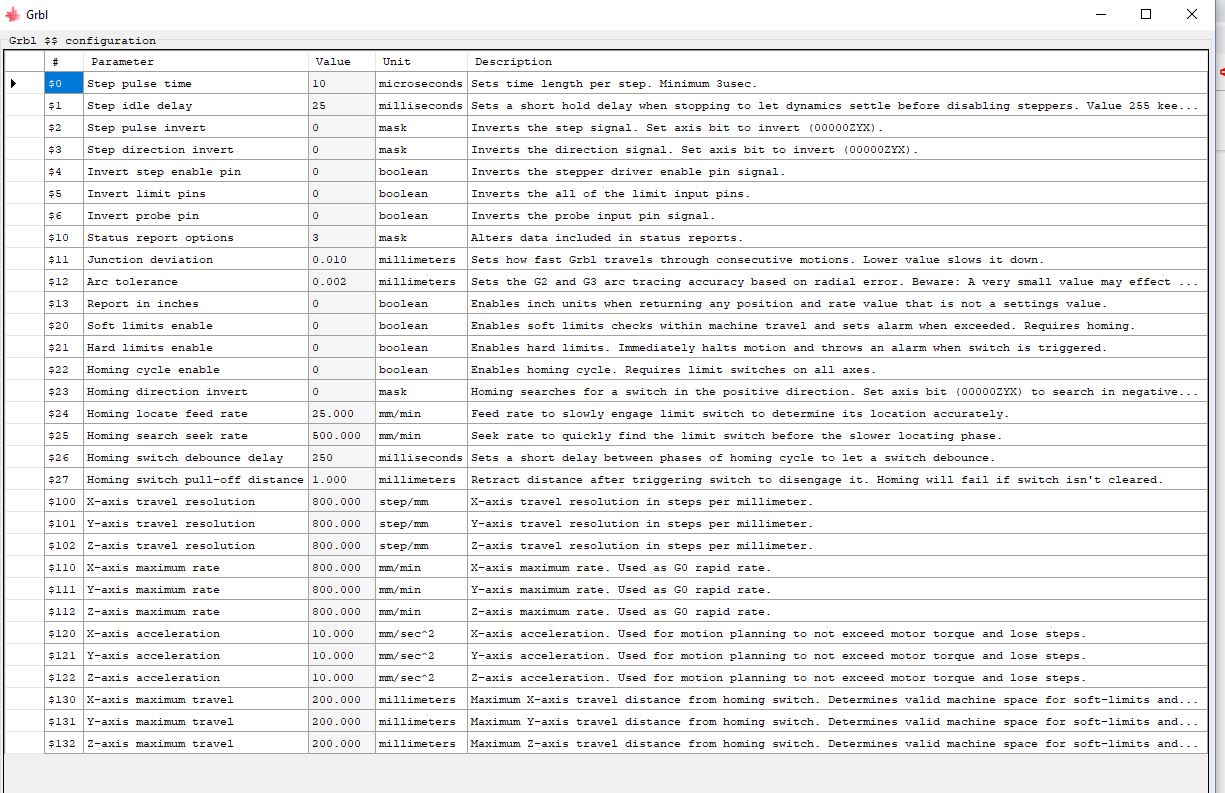Edit Y-axis maximum rate value
1225x793 pixels.
[342, 590]
